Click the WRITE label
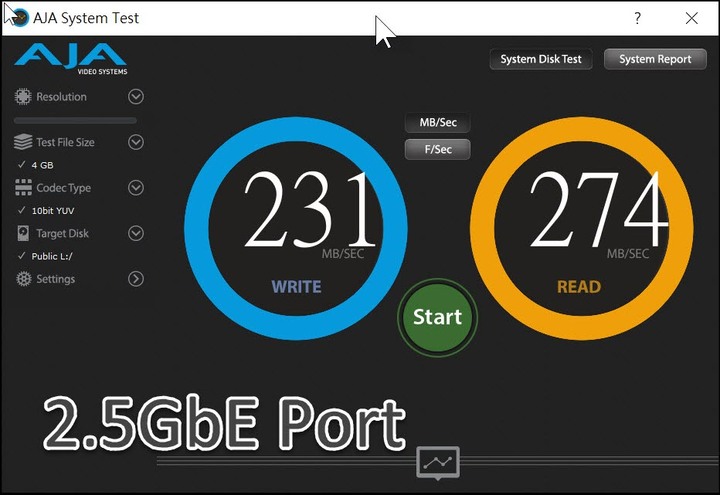 pyautogui.click(x=296, y=287)
